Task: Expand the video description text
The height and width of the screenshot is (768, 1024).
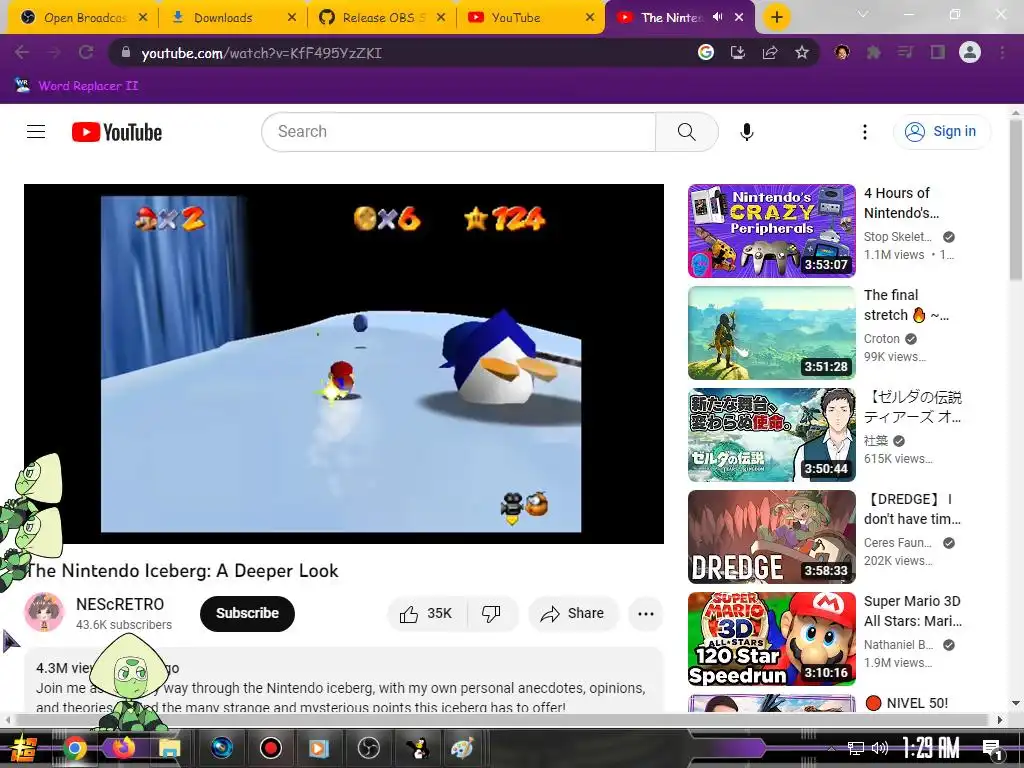Action: click(x=344, y=682)
